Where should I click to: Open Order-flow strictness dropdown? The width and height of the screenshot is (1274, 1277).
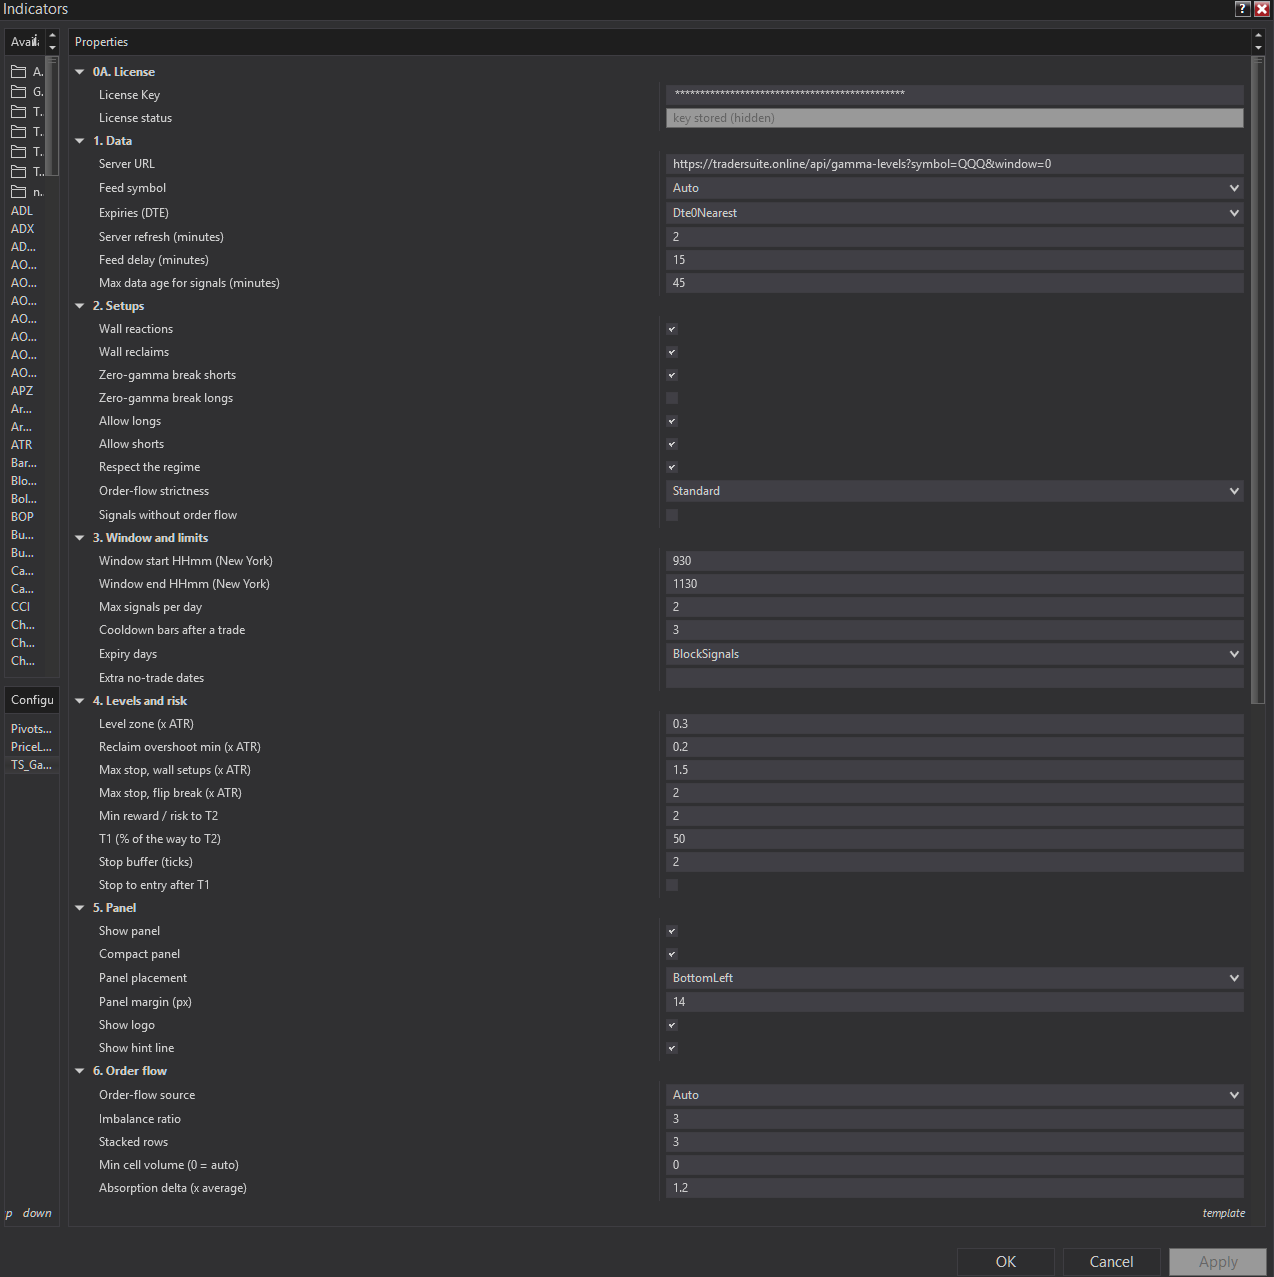coord(955,491)
